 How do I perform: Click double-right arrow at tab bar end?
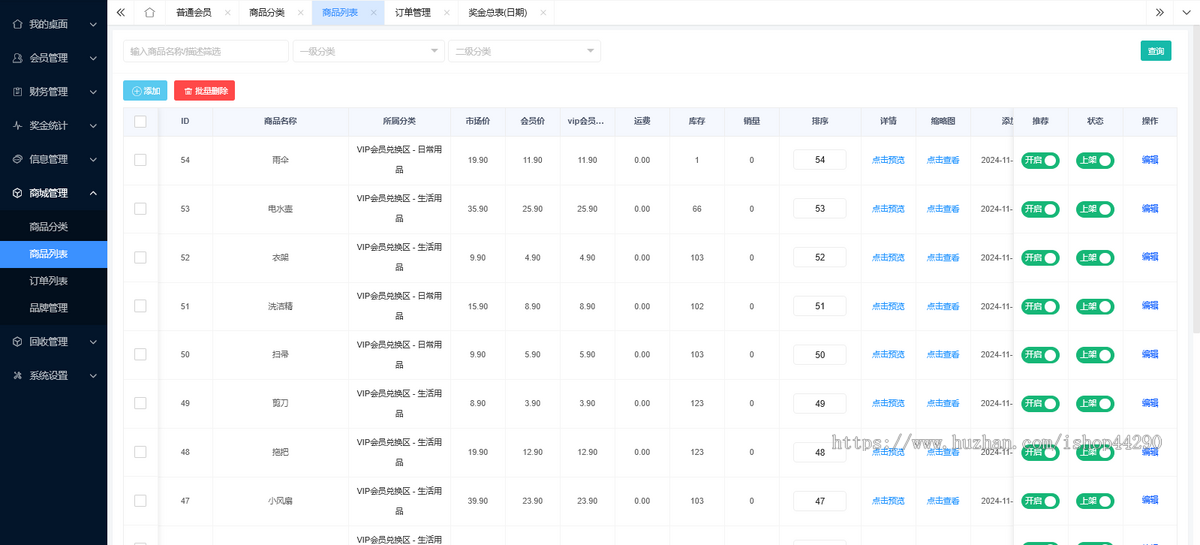1159,12
